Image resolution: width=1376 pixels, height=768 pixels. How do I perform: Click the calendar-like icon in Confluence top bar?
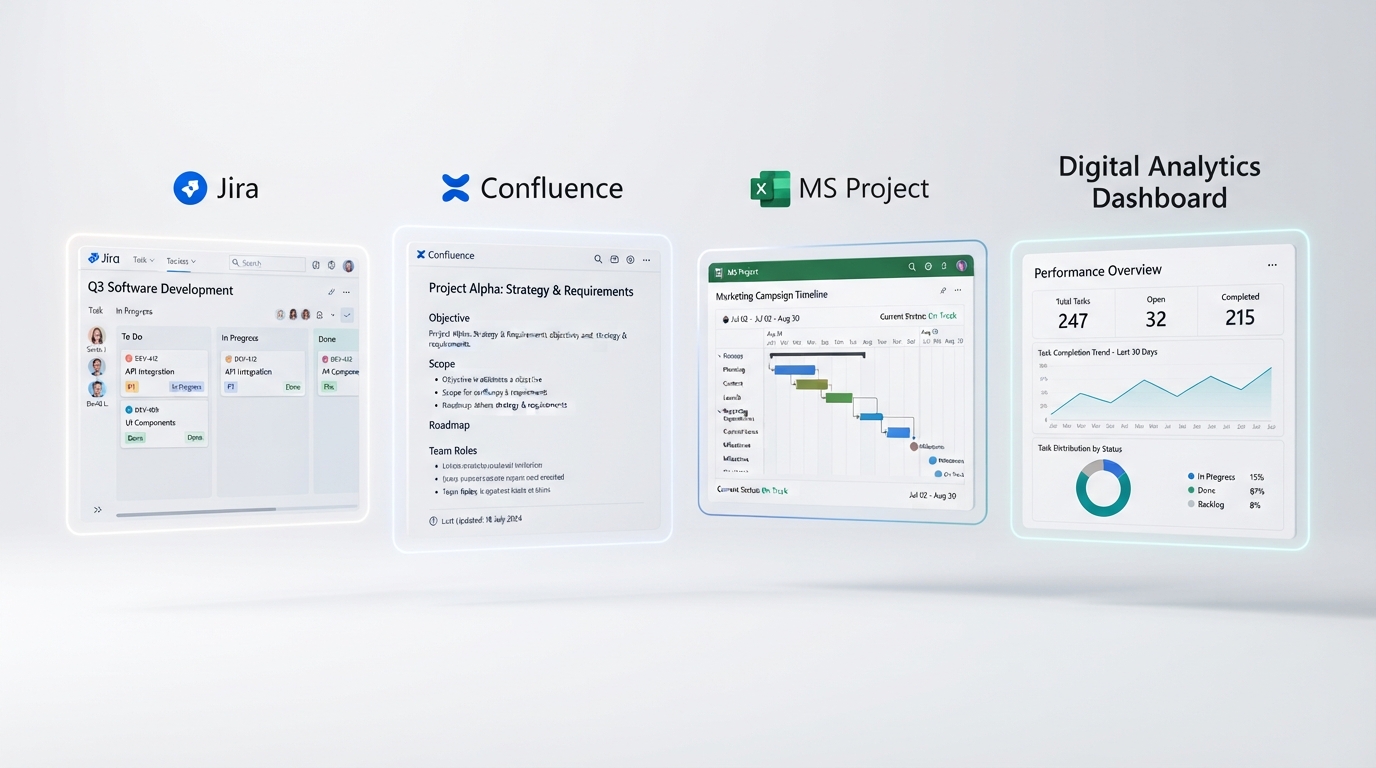click(614, 259)
